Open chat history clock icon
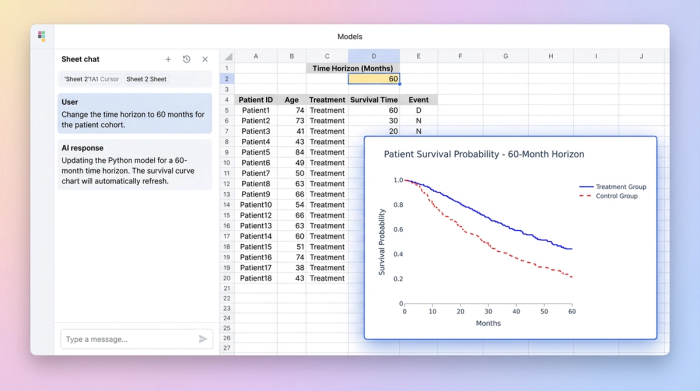 point(187,59)
